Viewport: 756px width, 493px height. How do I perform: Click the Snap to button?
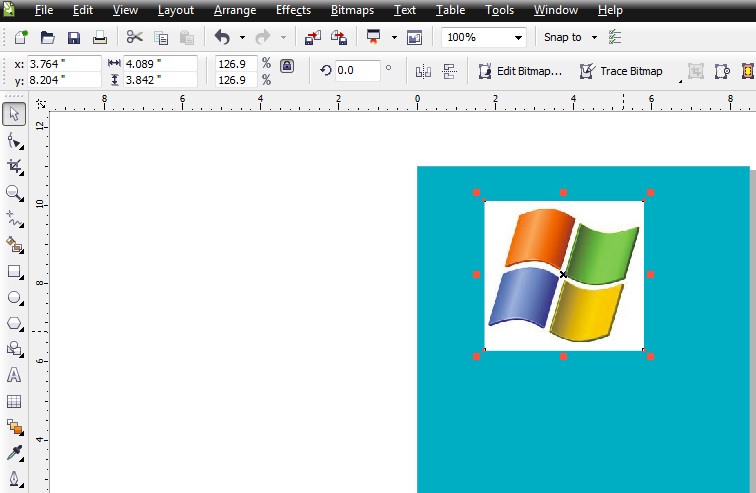(563, 37)
